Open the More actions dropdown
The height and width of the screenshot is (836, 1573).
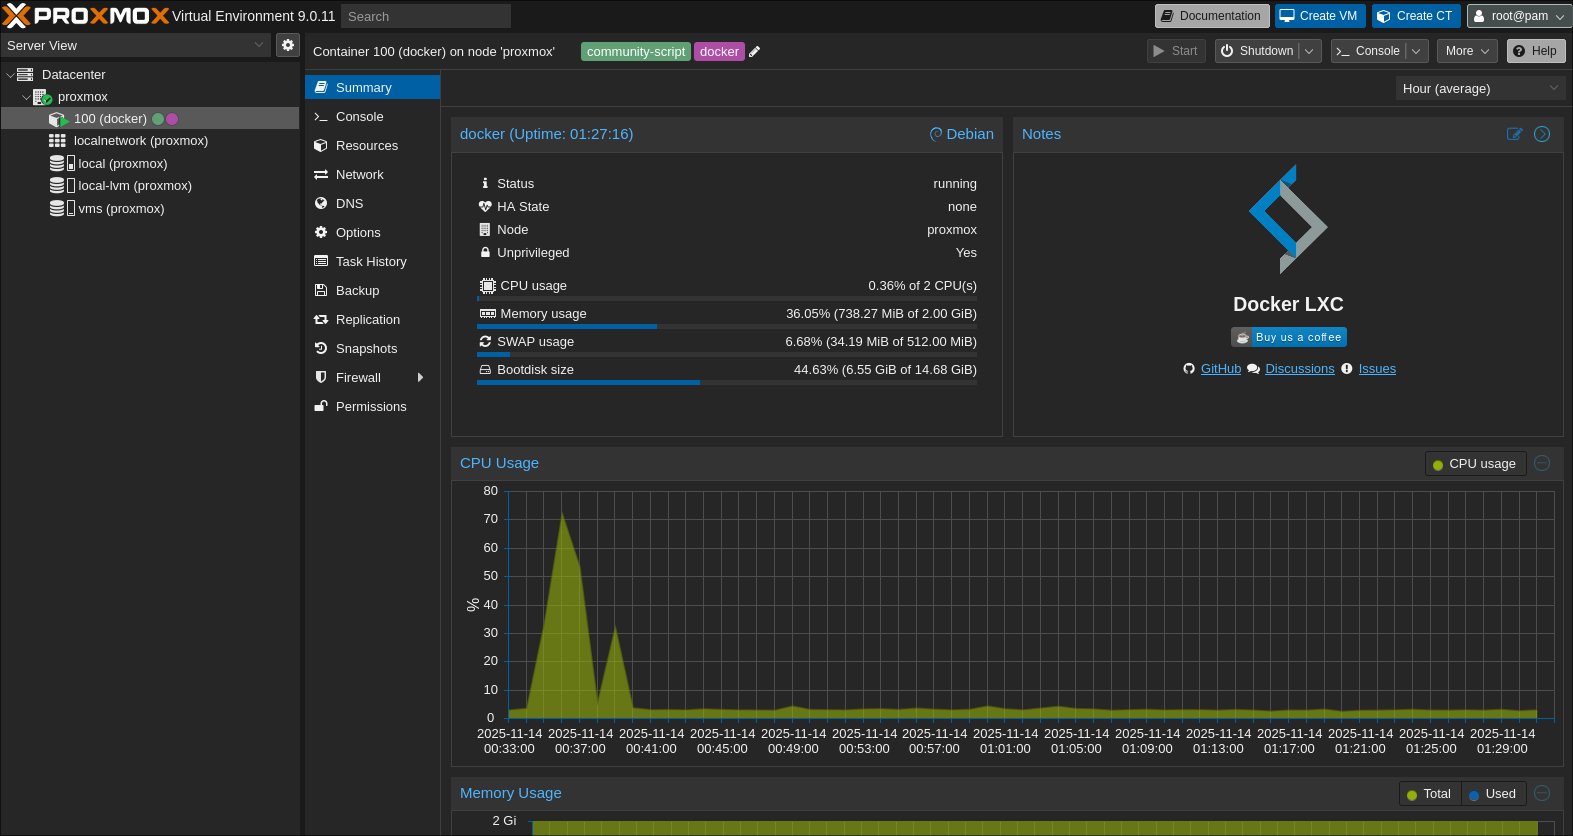[x=1467, y=51]
